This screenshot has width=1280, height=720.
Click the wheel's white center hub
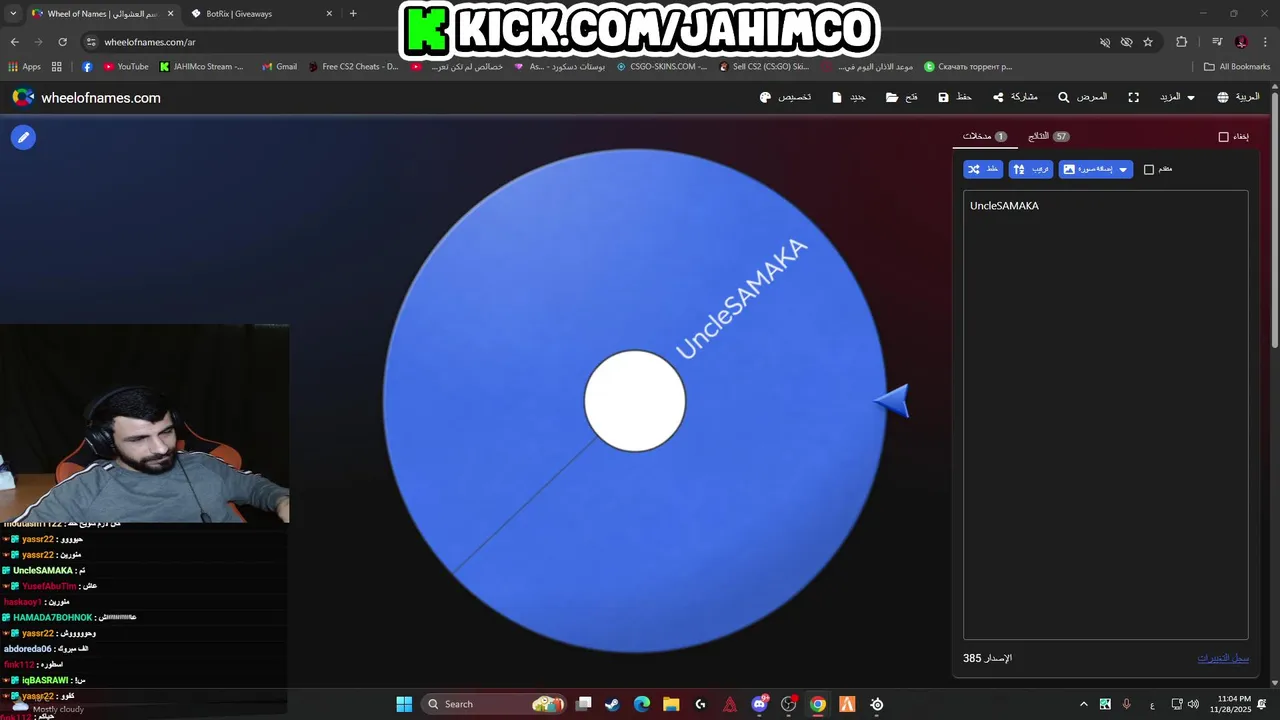pos(635,401)
